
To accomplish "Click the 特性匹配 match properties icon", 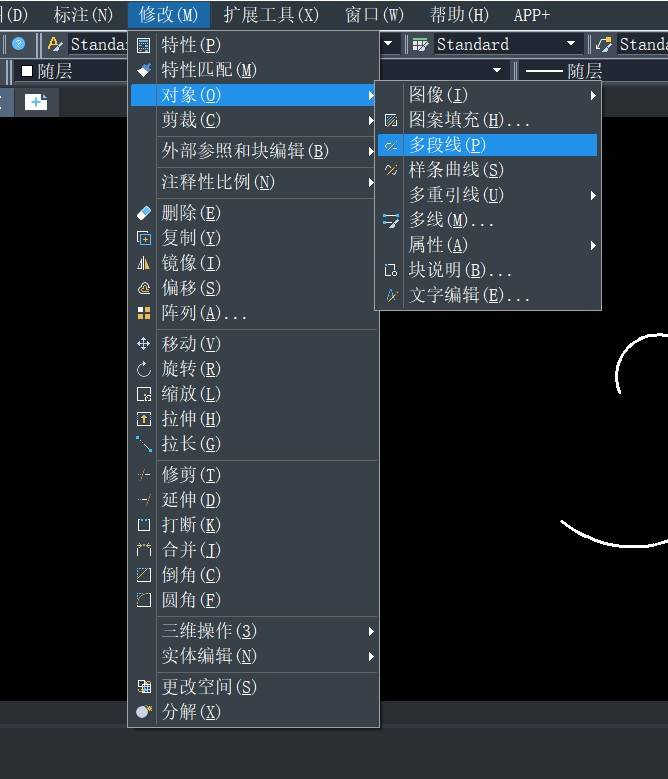I will point(144,70).
